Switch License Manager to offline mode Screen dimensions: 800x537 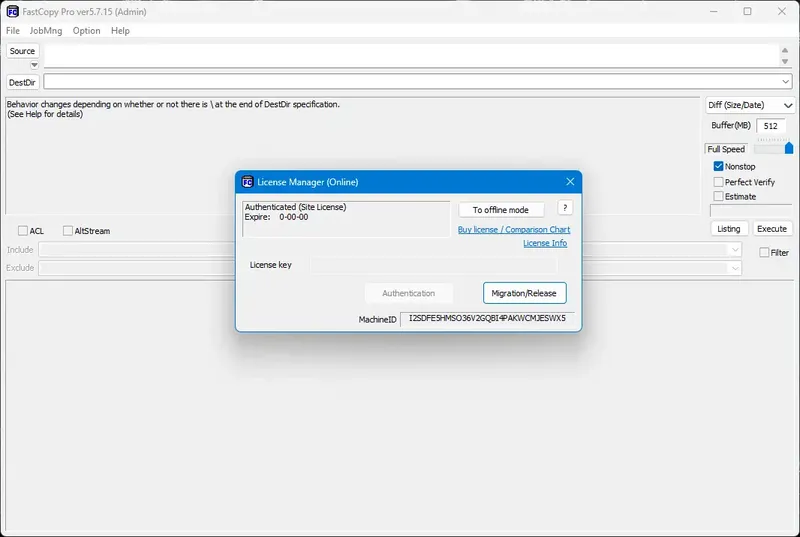click(x=501, y=210)
